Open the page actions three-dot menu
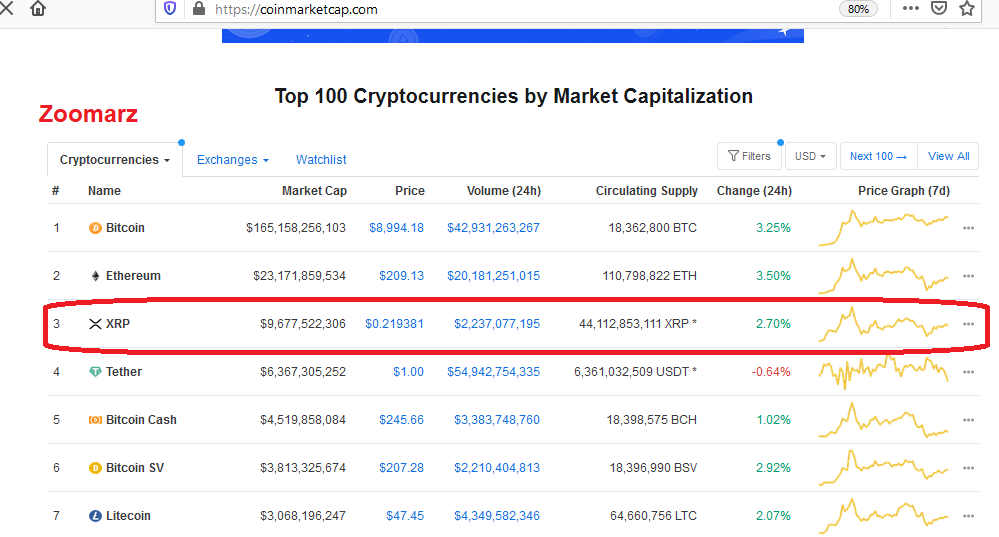The image size is (999, 537). [911, 8]
